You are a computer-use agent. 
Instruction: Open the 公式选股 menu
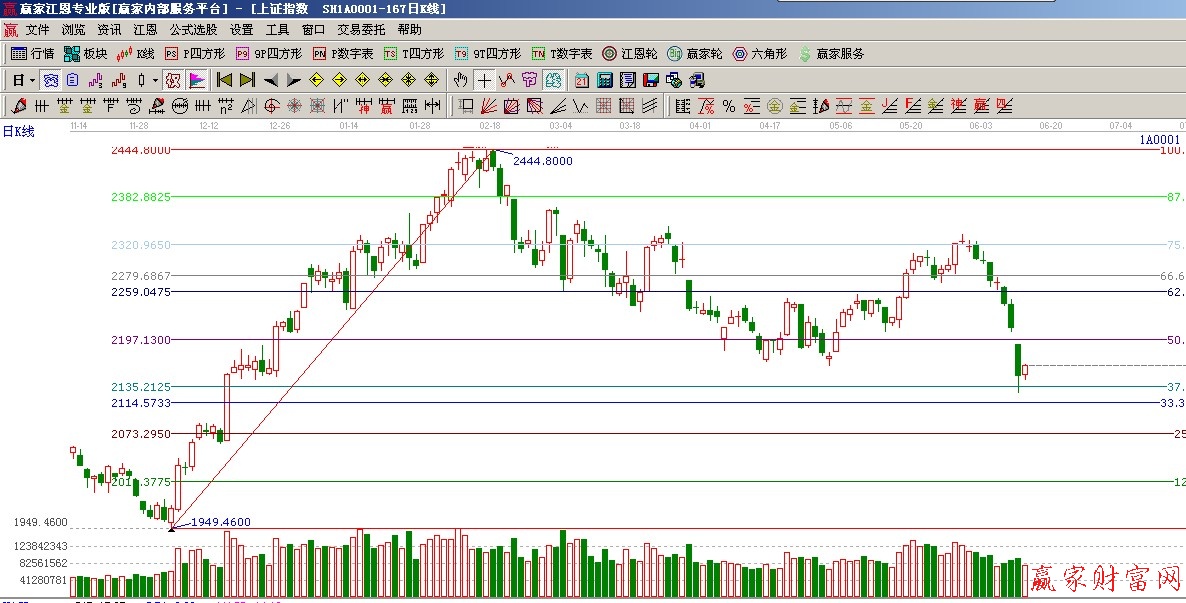[x=193, y=30]
